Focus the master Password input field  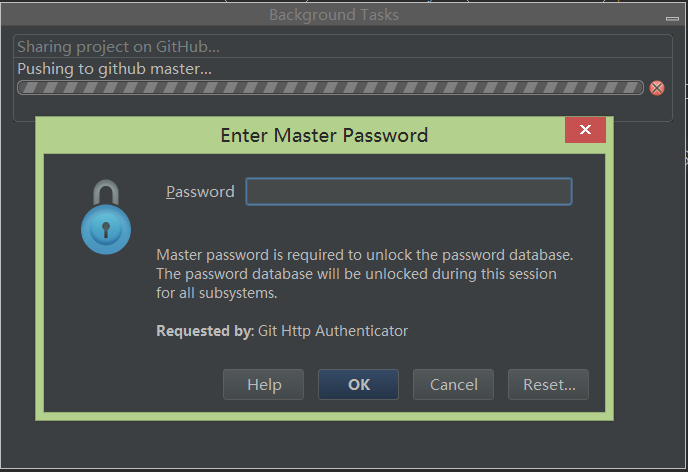coord(409,192)
